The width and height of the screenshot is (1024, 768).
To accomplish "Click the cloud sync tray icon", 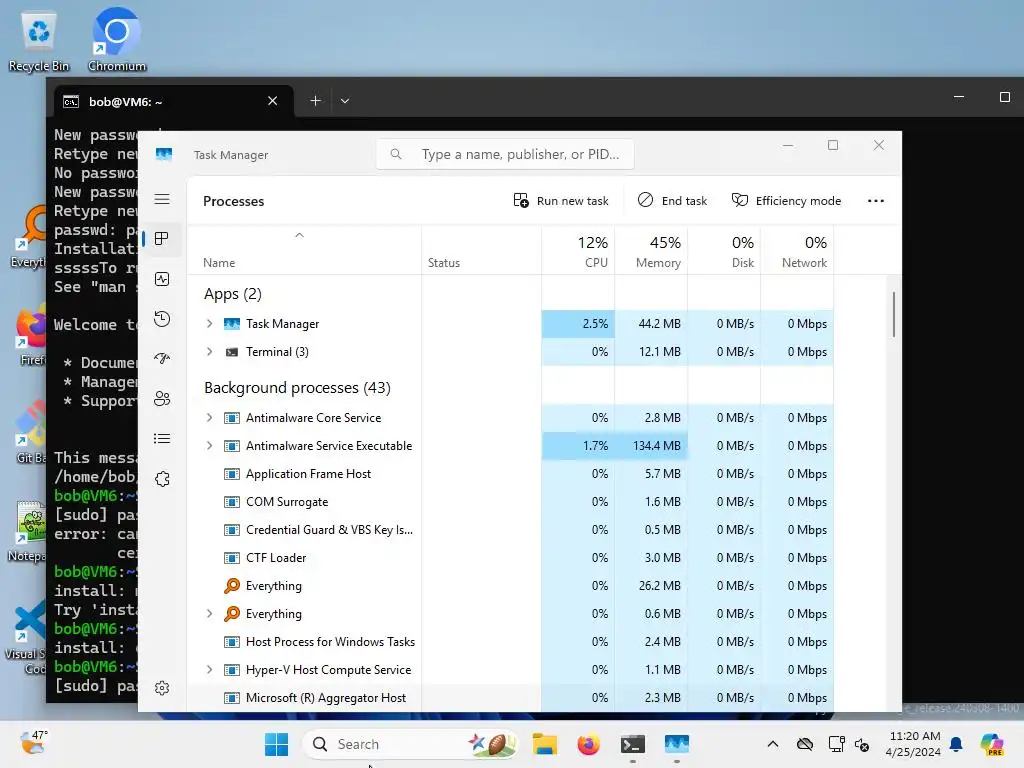I will coord(805,744).
